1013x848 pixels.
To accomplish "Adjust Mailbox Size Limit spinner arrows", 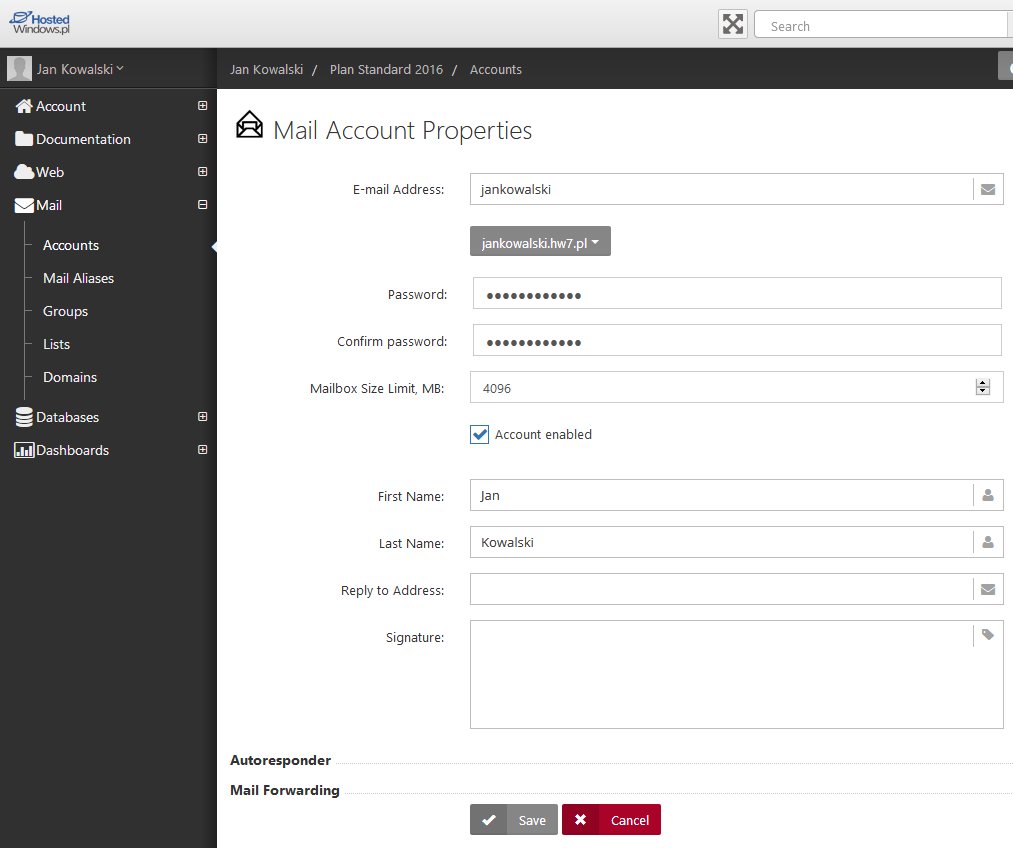I will 983,387.
